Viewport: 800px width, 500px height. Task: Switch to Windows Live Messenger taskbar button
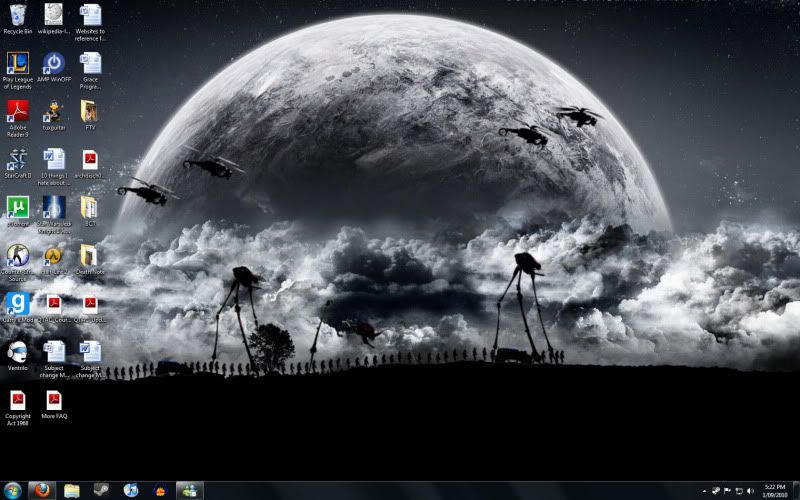coord(190,490)
